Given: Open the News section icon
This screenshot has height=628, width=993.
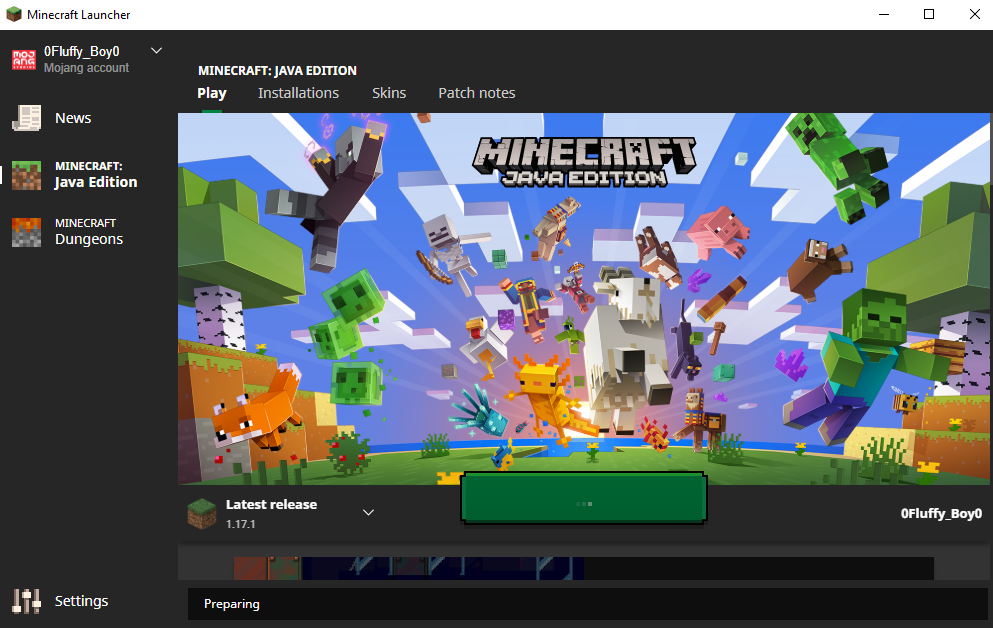Looking at the screenshot, I should point(27,118).
